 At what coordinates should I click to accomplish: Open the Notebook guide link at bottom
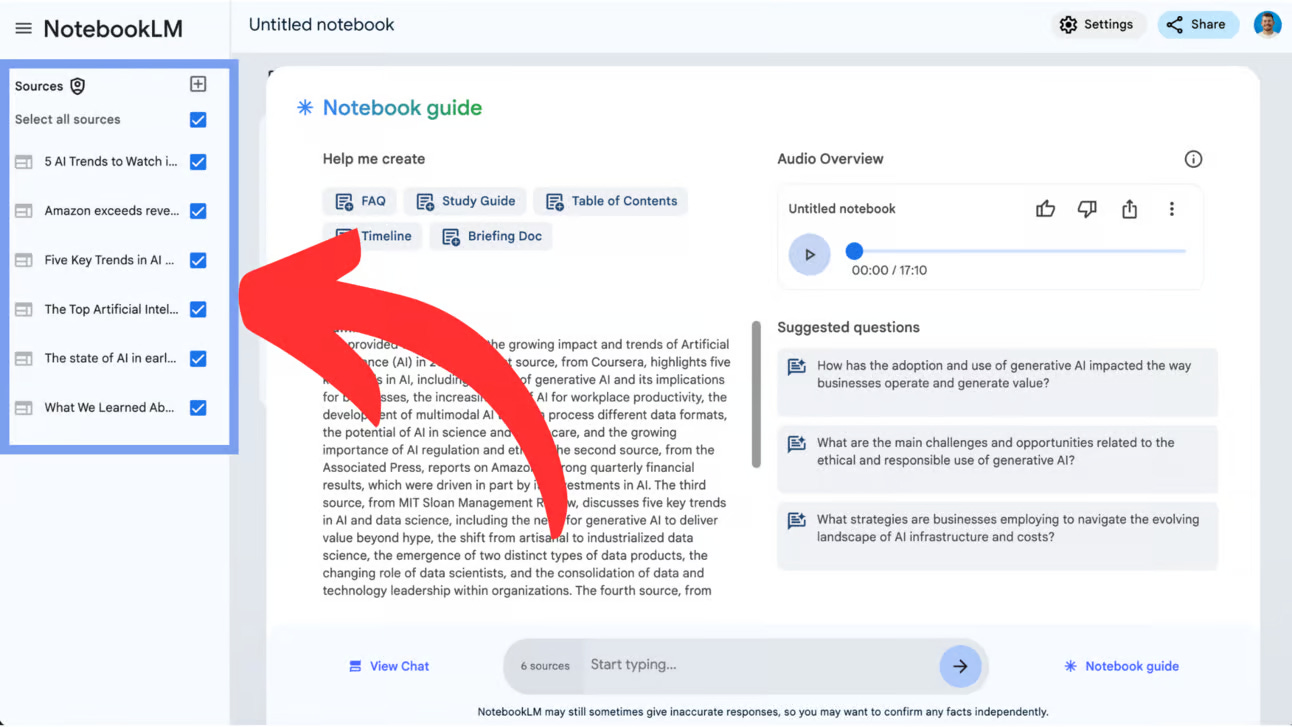(x=1122, y=666)
